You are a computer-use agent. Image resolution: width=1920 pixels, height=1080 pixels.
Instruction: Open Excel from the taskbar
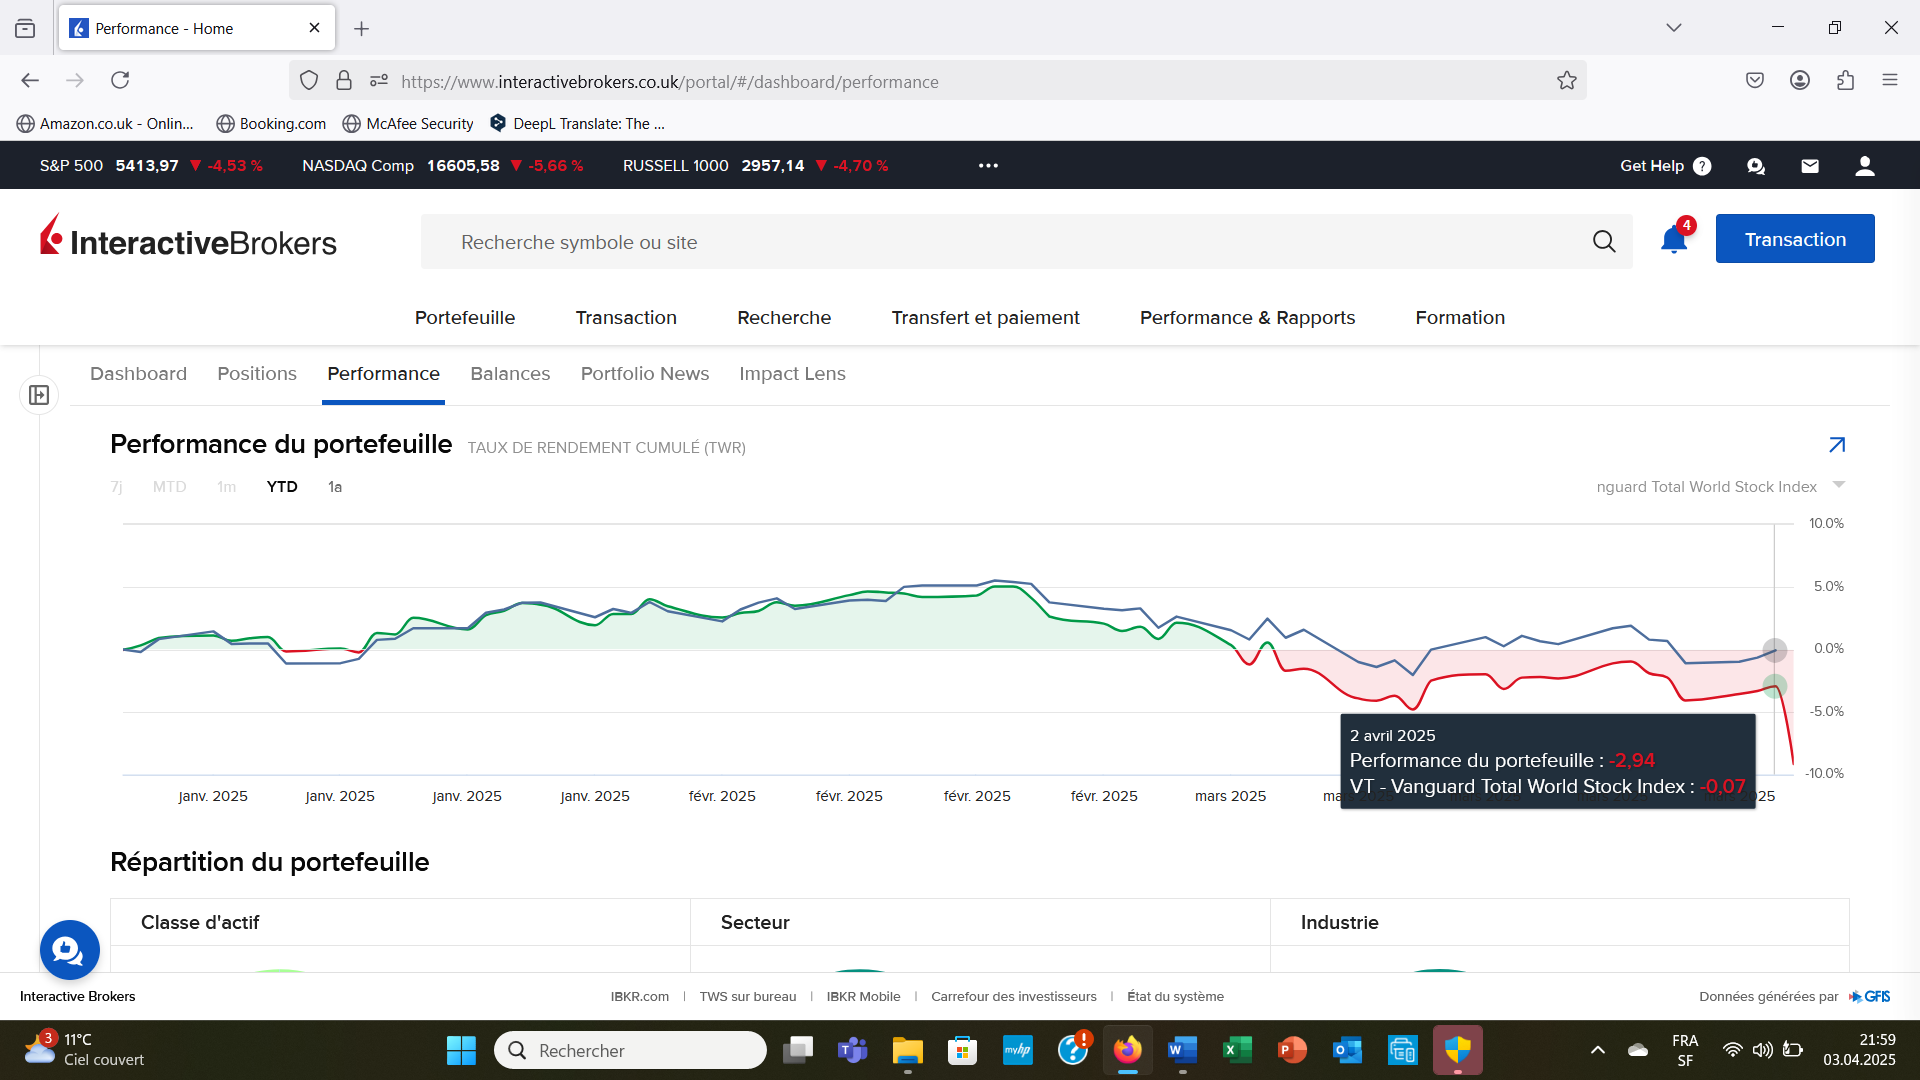[1237, 1050]
